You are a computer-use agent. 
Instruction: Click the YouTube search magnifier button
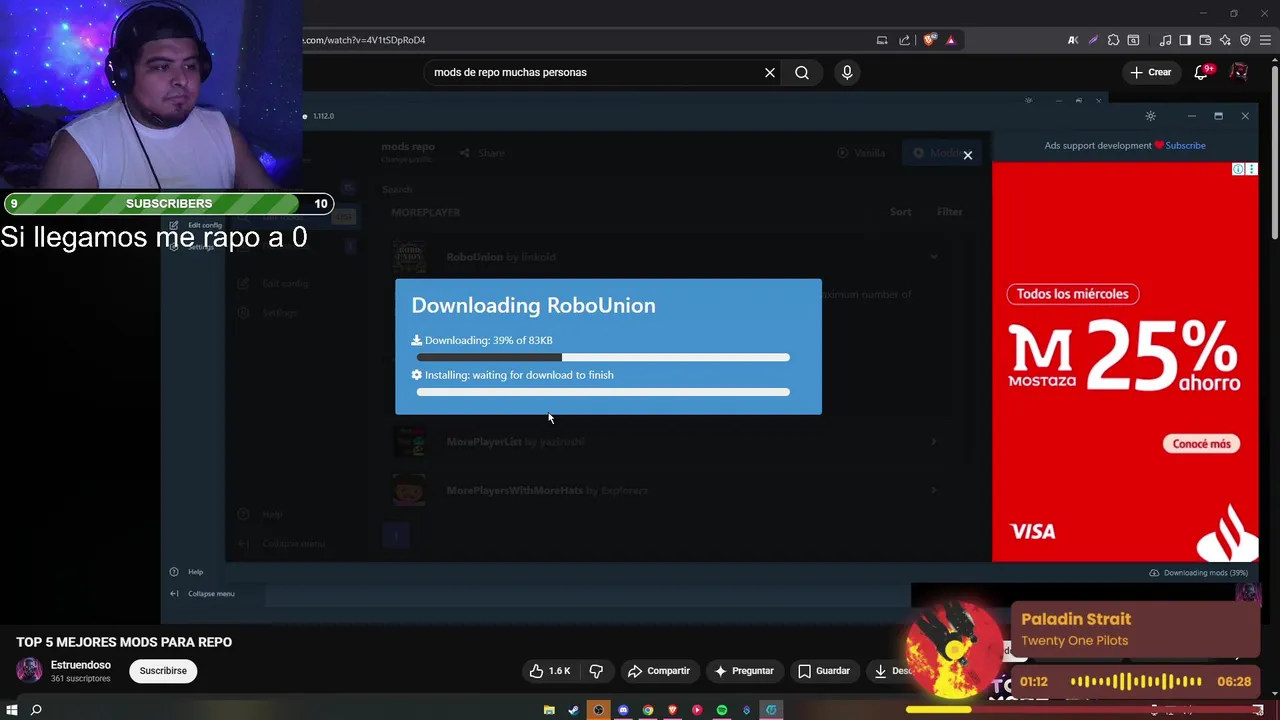point(802,72)
